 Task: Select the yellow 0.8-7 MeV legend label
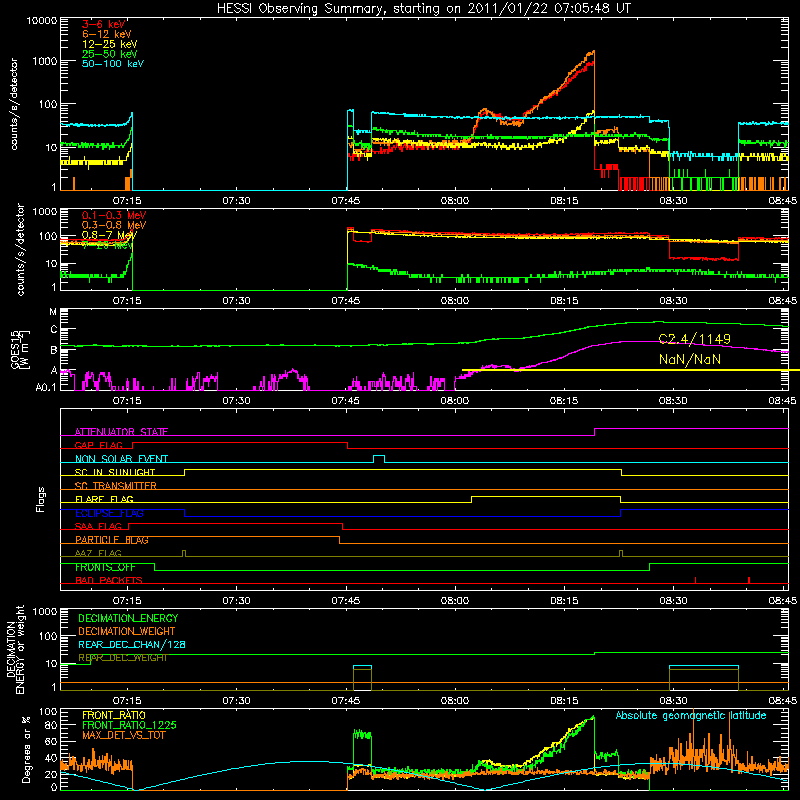pyautogui.click(x=109, y=235)
